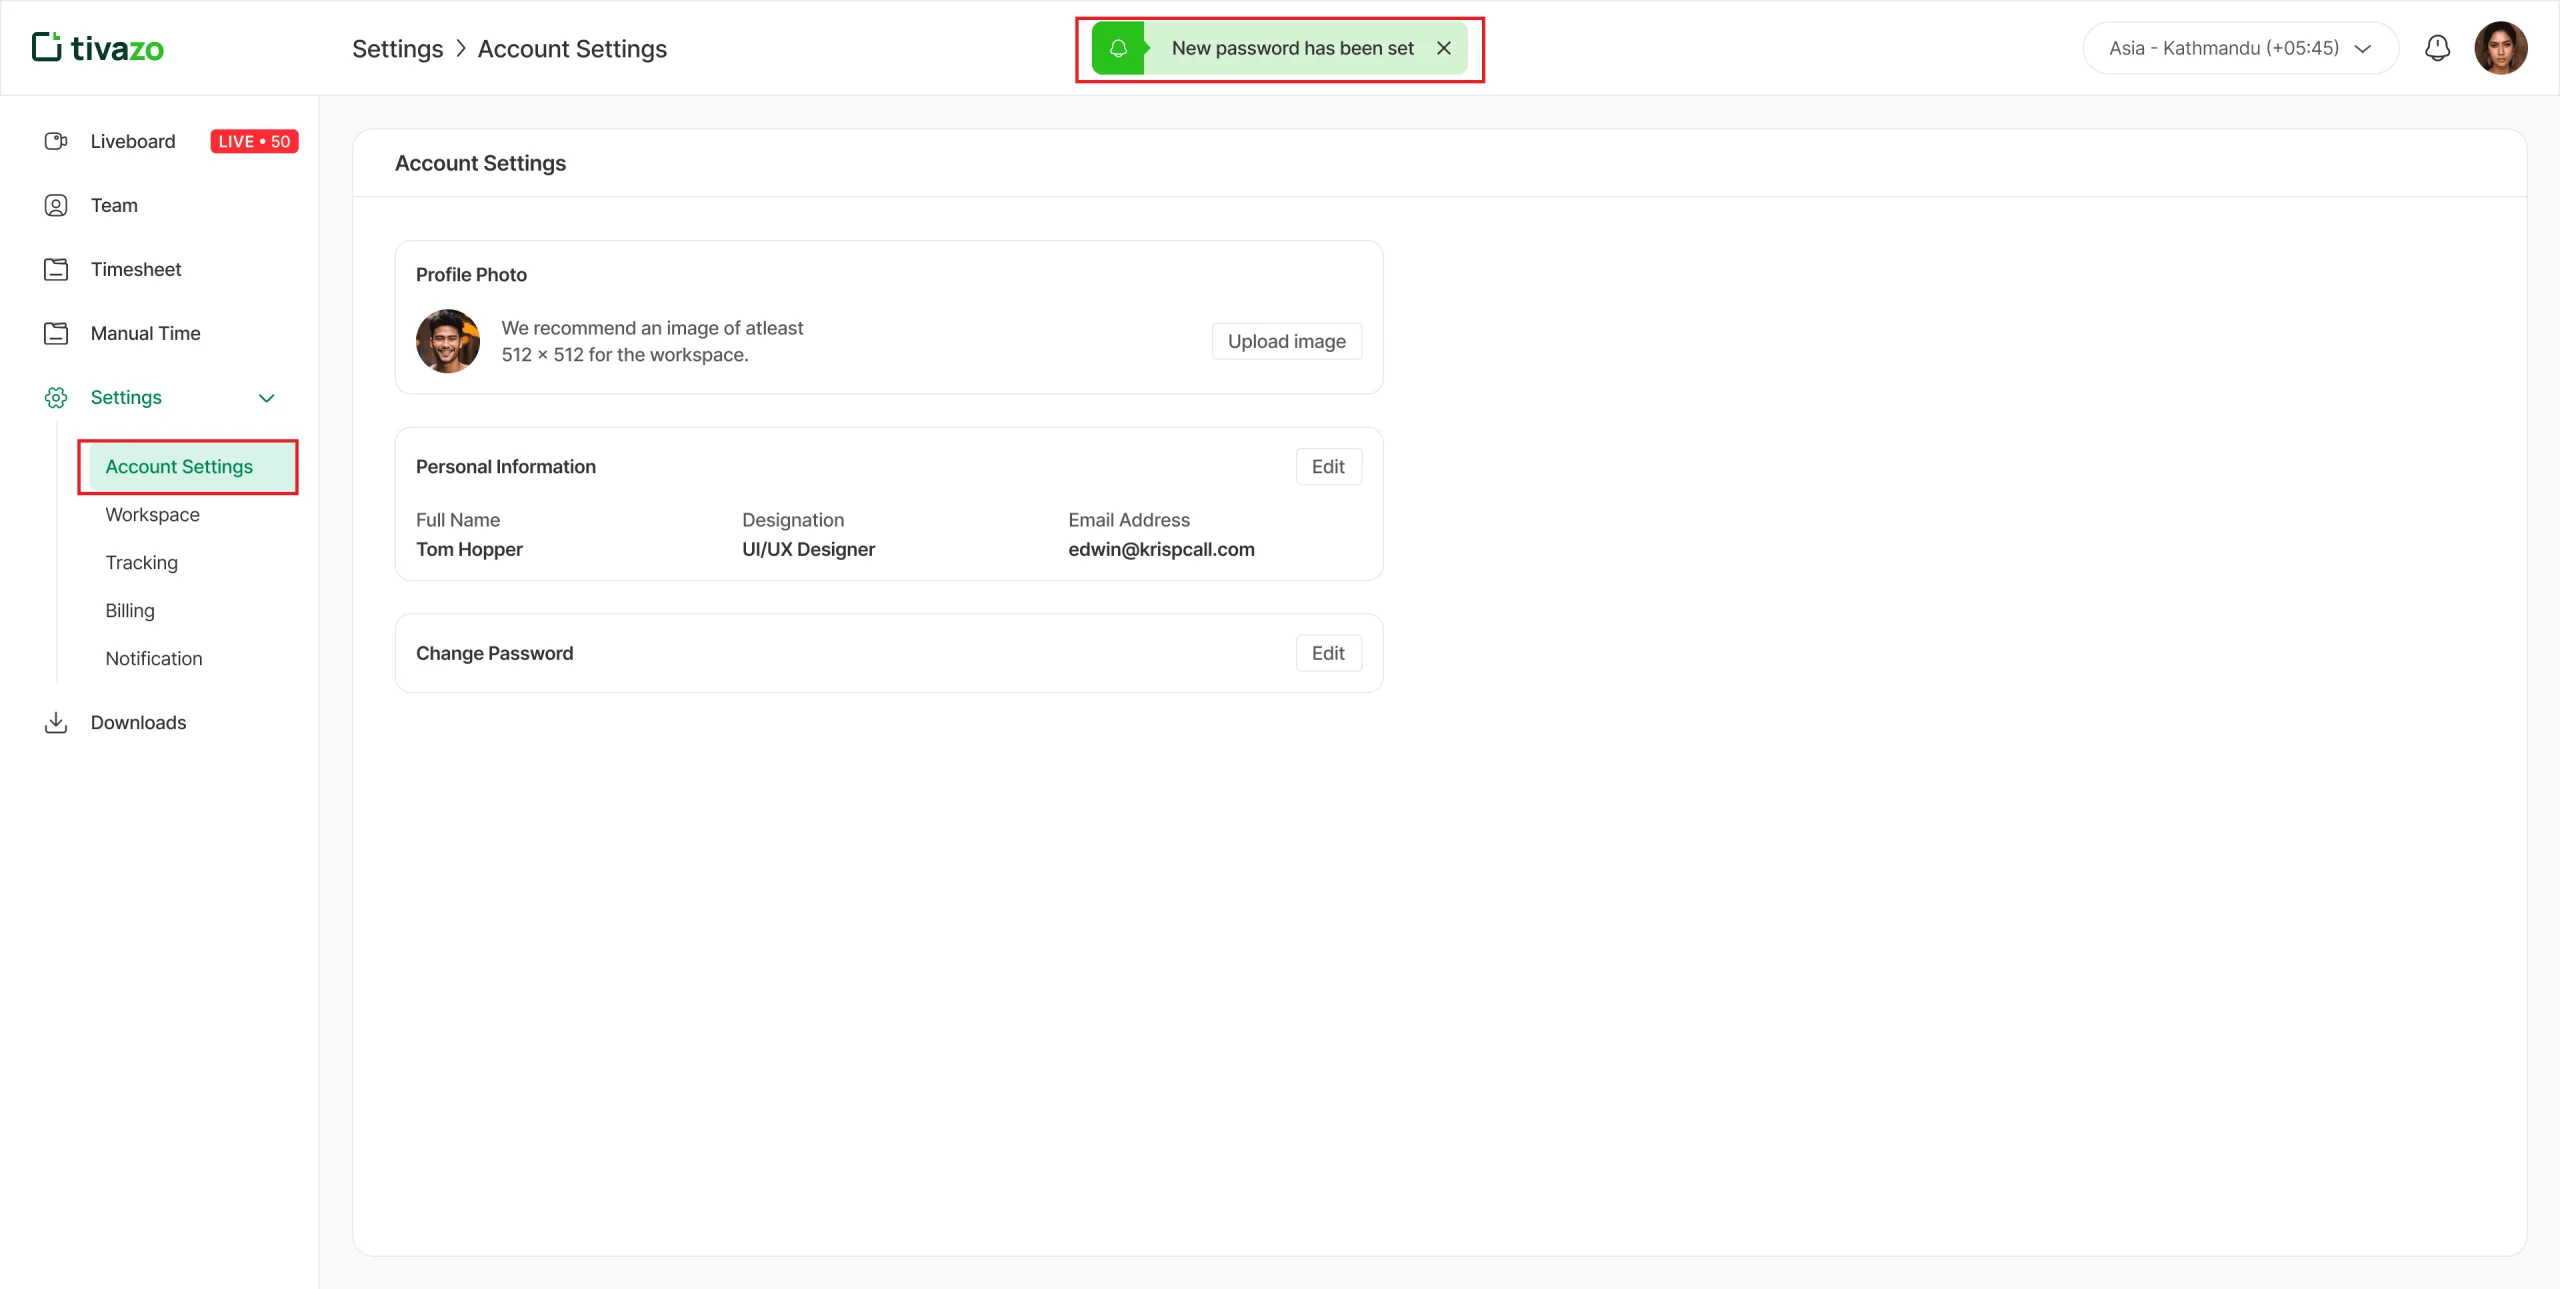
Task: Click the Timesheet icon in sidebar
Action: [56, 269]
